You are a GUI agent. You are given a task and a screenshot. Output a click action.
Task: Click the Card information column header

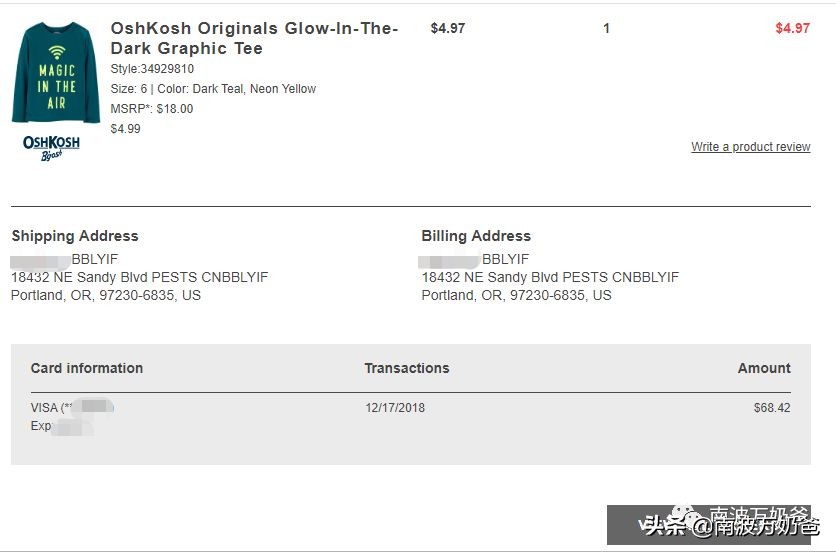(x=87, y=368)
